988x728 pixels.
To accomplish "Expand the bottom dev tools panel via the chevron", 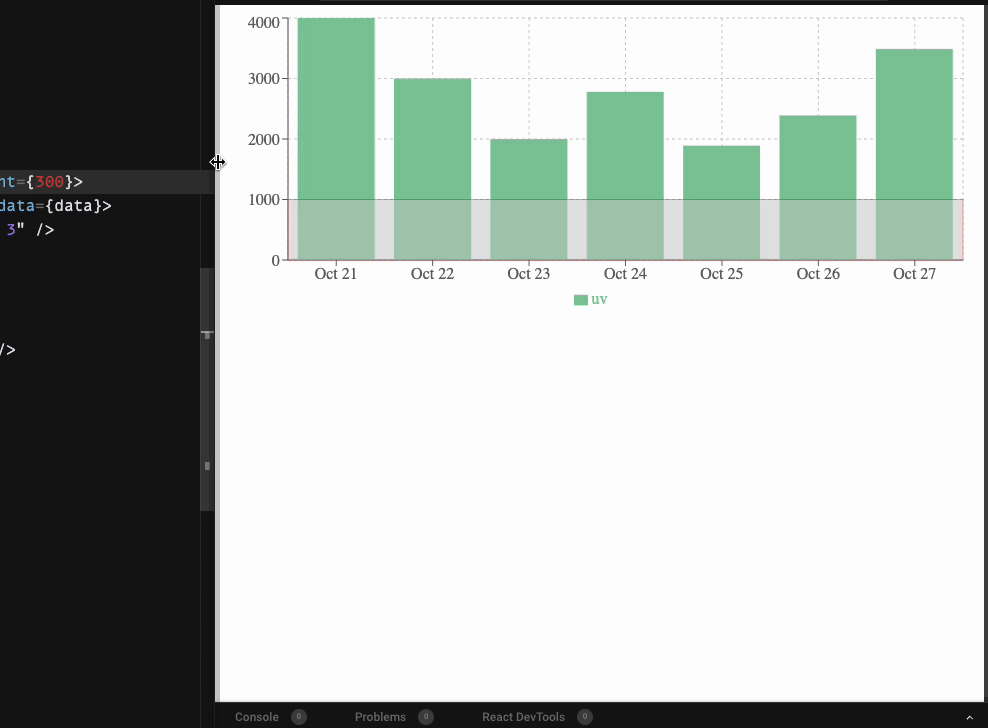I will pos(968,716).
